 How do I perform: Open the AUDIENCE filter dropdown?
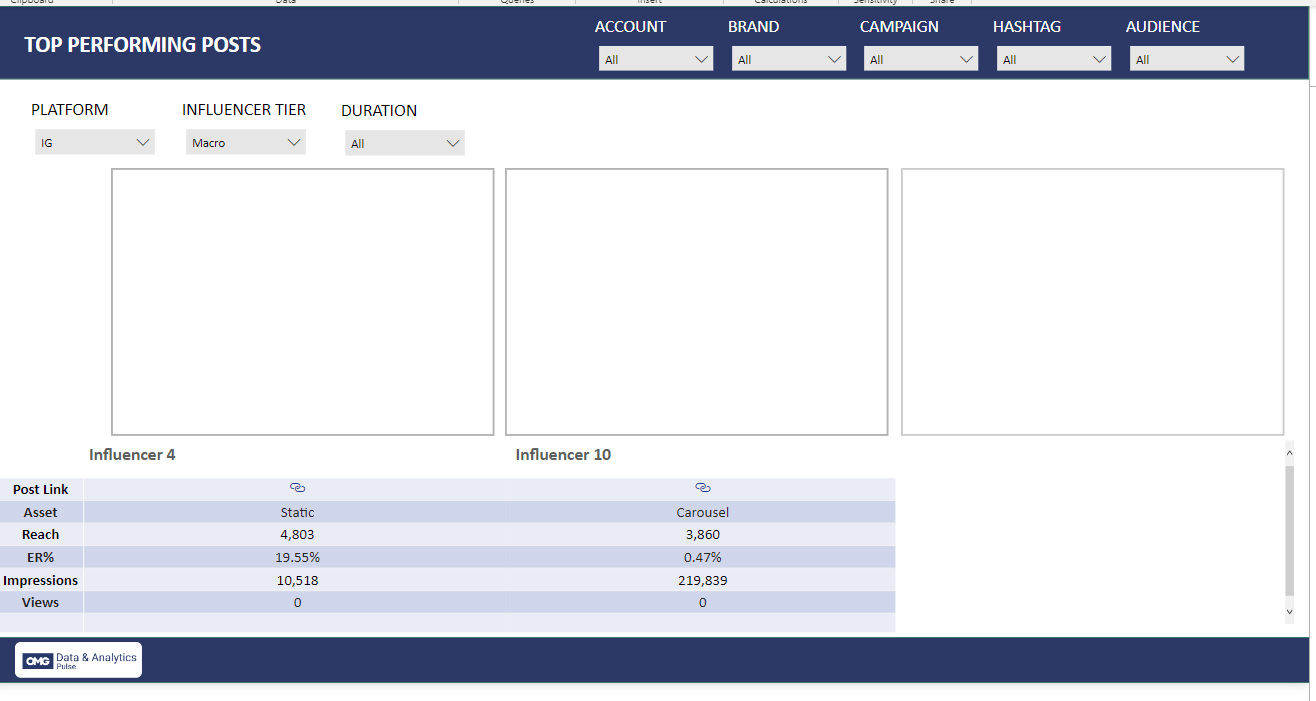pyautogui.click(x=1187, y=59)
